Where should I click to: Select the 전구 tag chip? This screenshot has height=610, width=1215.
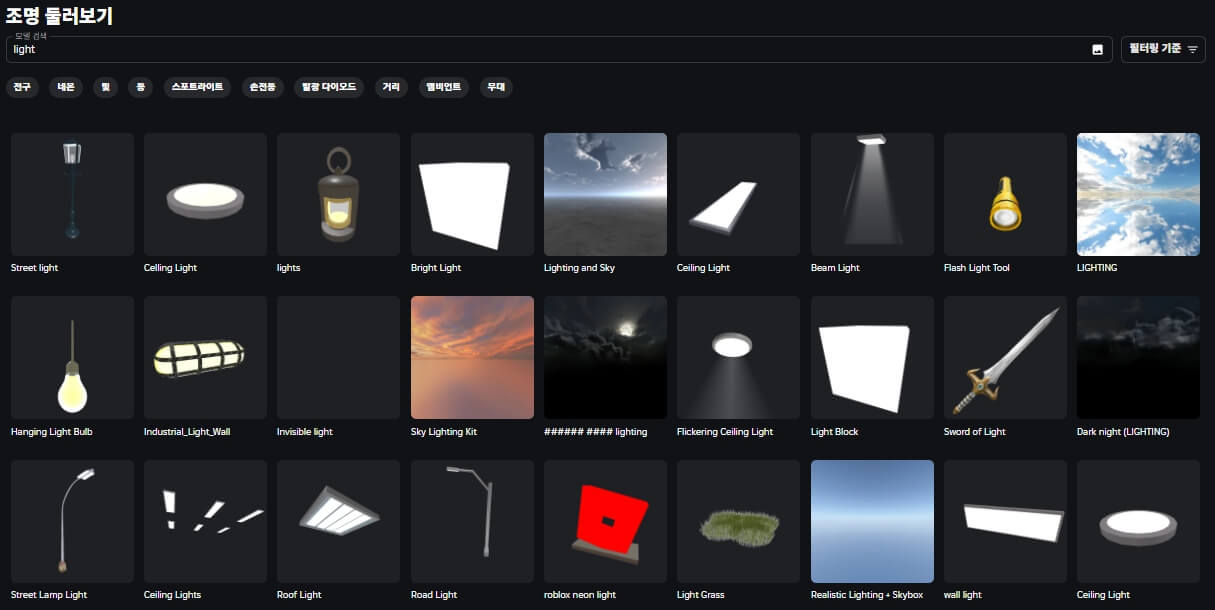point(22,87)
